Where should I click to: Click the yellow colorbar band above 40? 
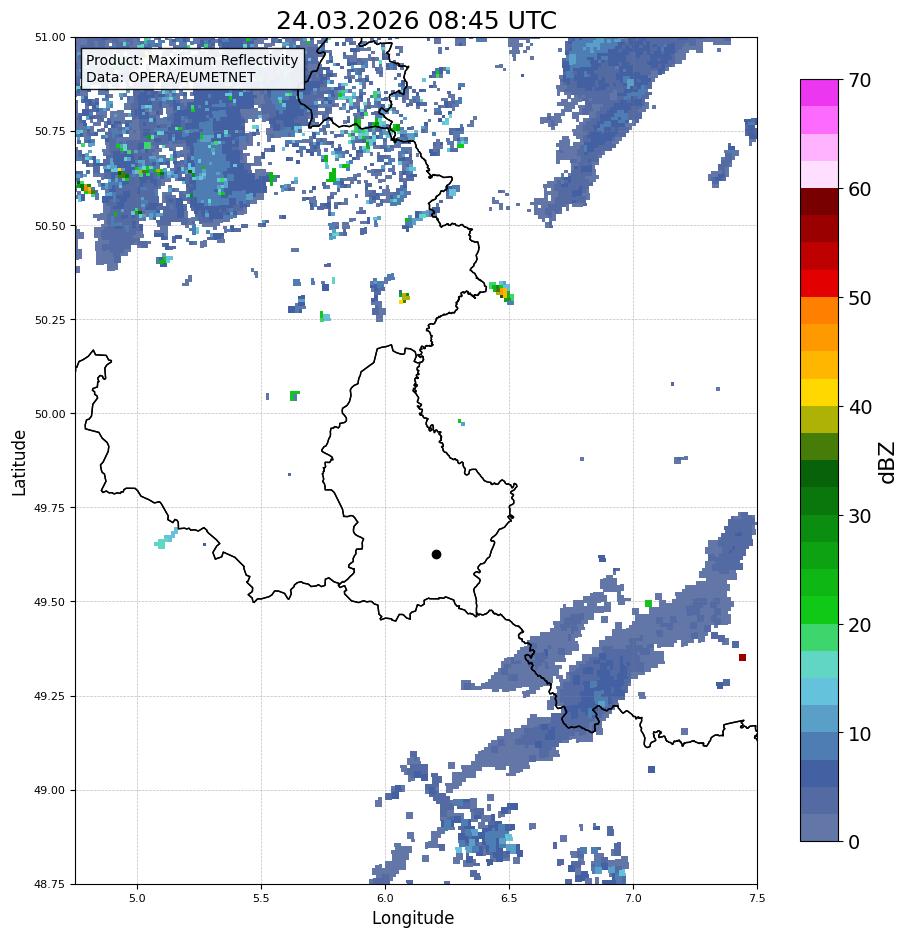click(820, 393)
